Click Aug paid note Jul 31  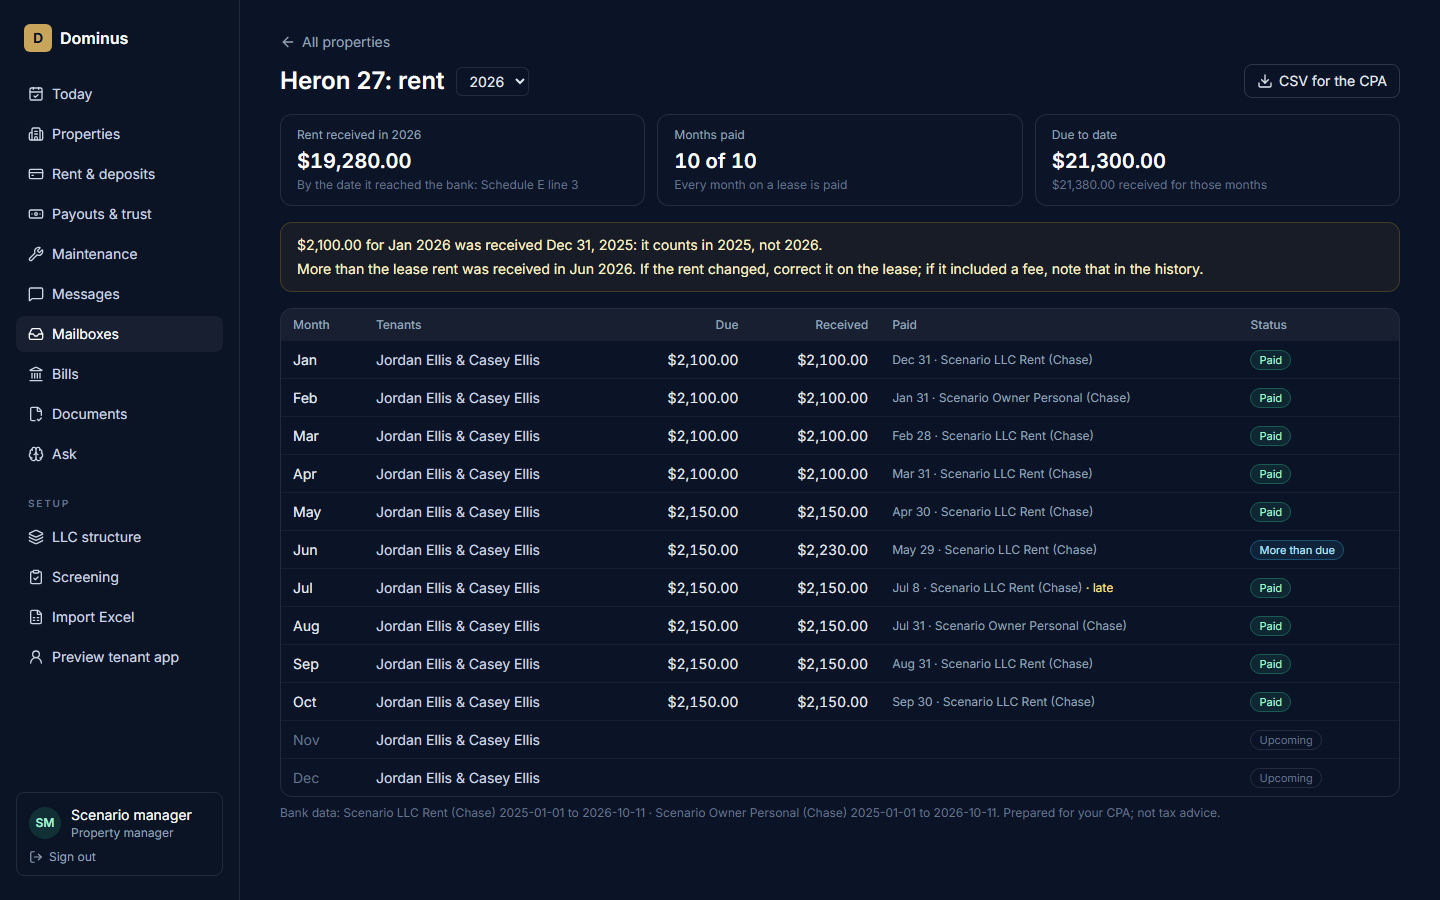(x=1009, y=626)
